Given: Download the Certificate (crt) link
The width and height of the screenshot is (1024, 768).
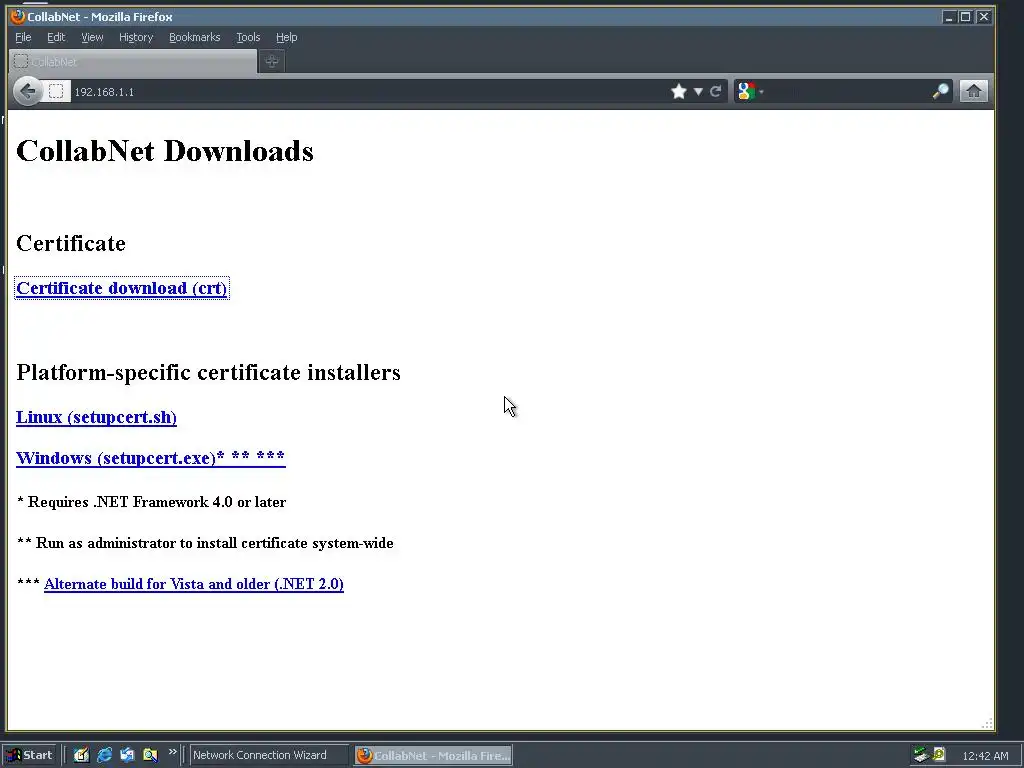Looking at the screenshot, I should coord(121,288).
